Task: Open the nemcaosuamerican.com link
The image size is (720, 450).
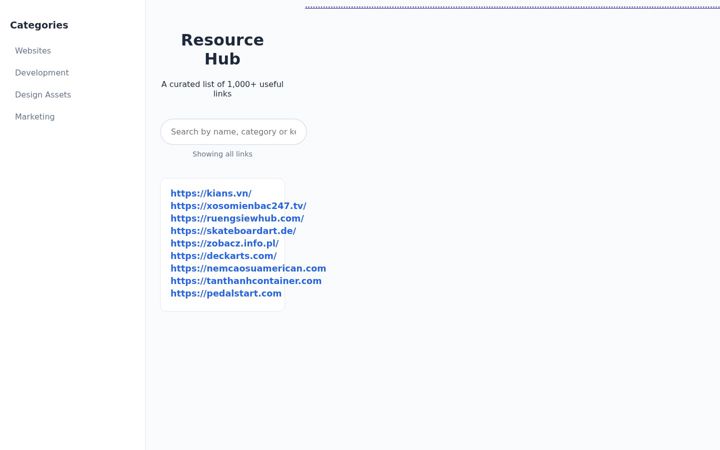Action: coord(248,268)
